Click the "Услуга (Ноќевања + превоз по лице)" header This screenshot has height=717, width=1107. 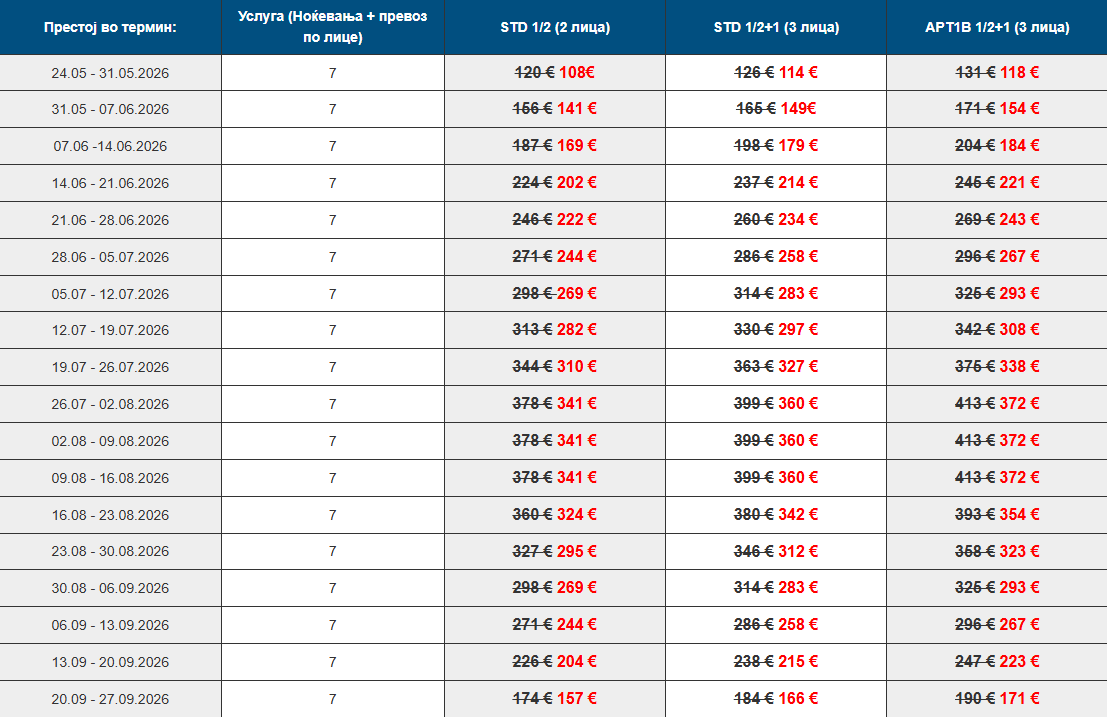tap(332, 27)
